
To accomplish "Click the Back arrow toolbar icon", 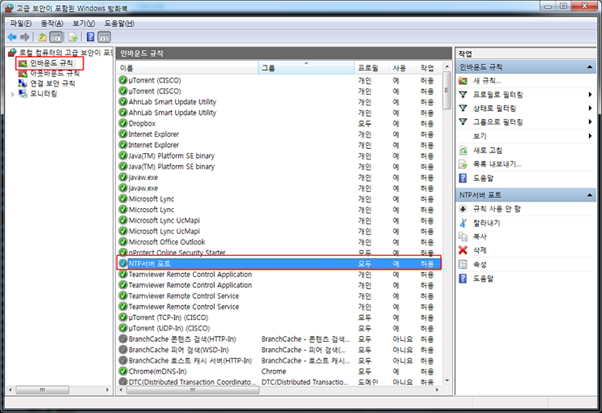I will pos(12,37).
